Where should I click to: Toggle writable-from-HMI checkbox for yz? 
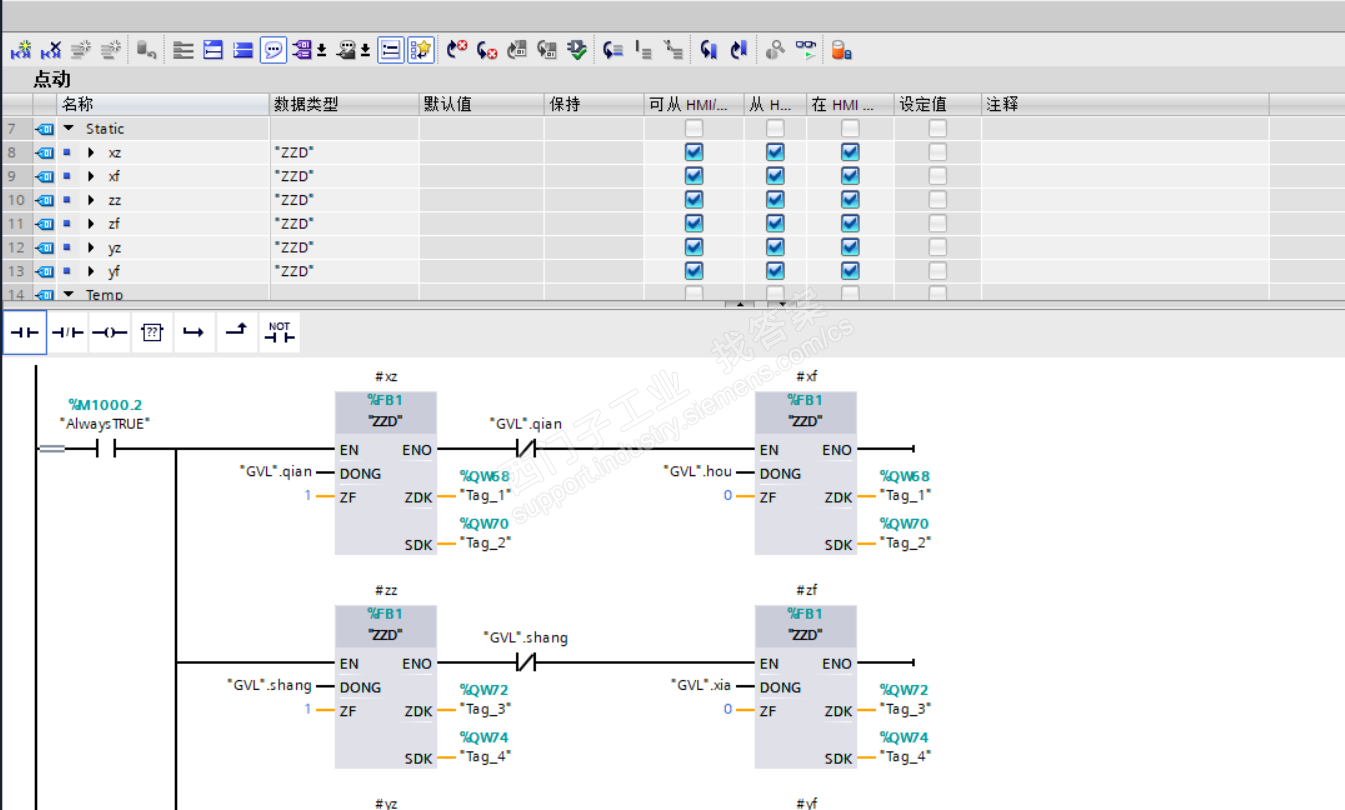click(775, 248)
